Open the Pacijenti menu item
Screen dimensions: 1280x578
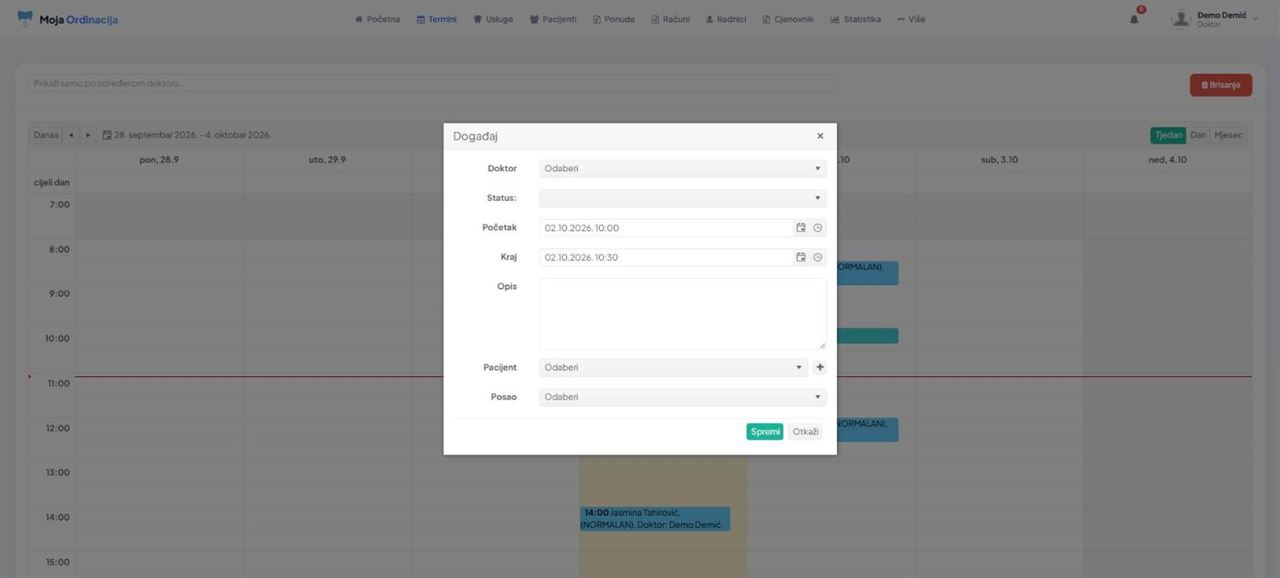pos(553,19)
